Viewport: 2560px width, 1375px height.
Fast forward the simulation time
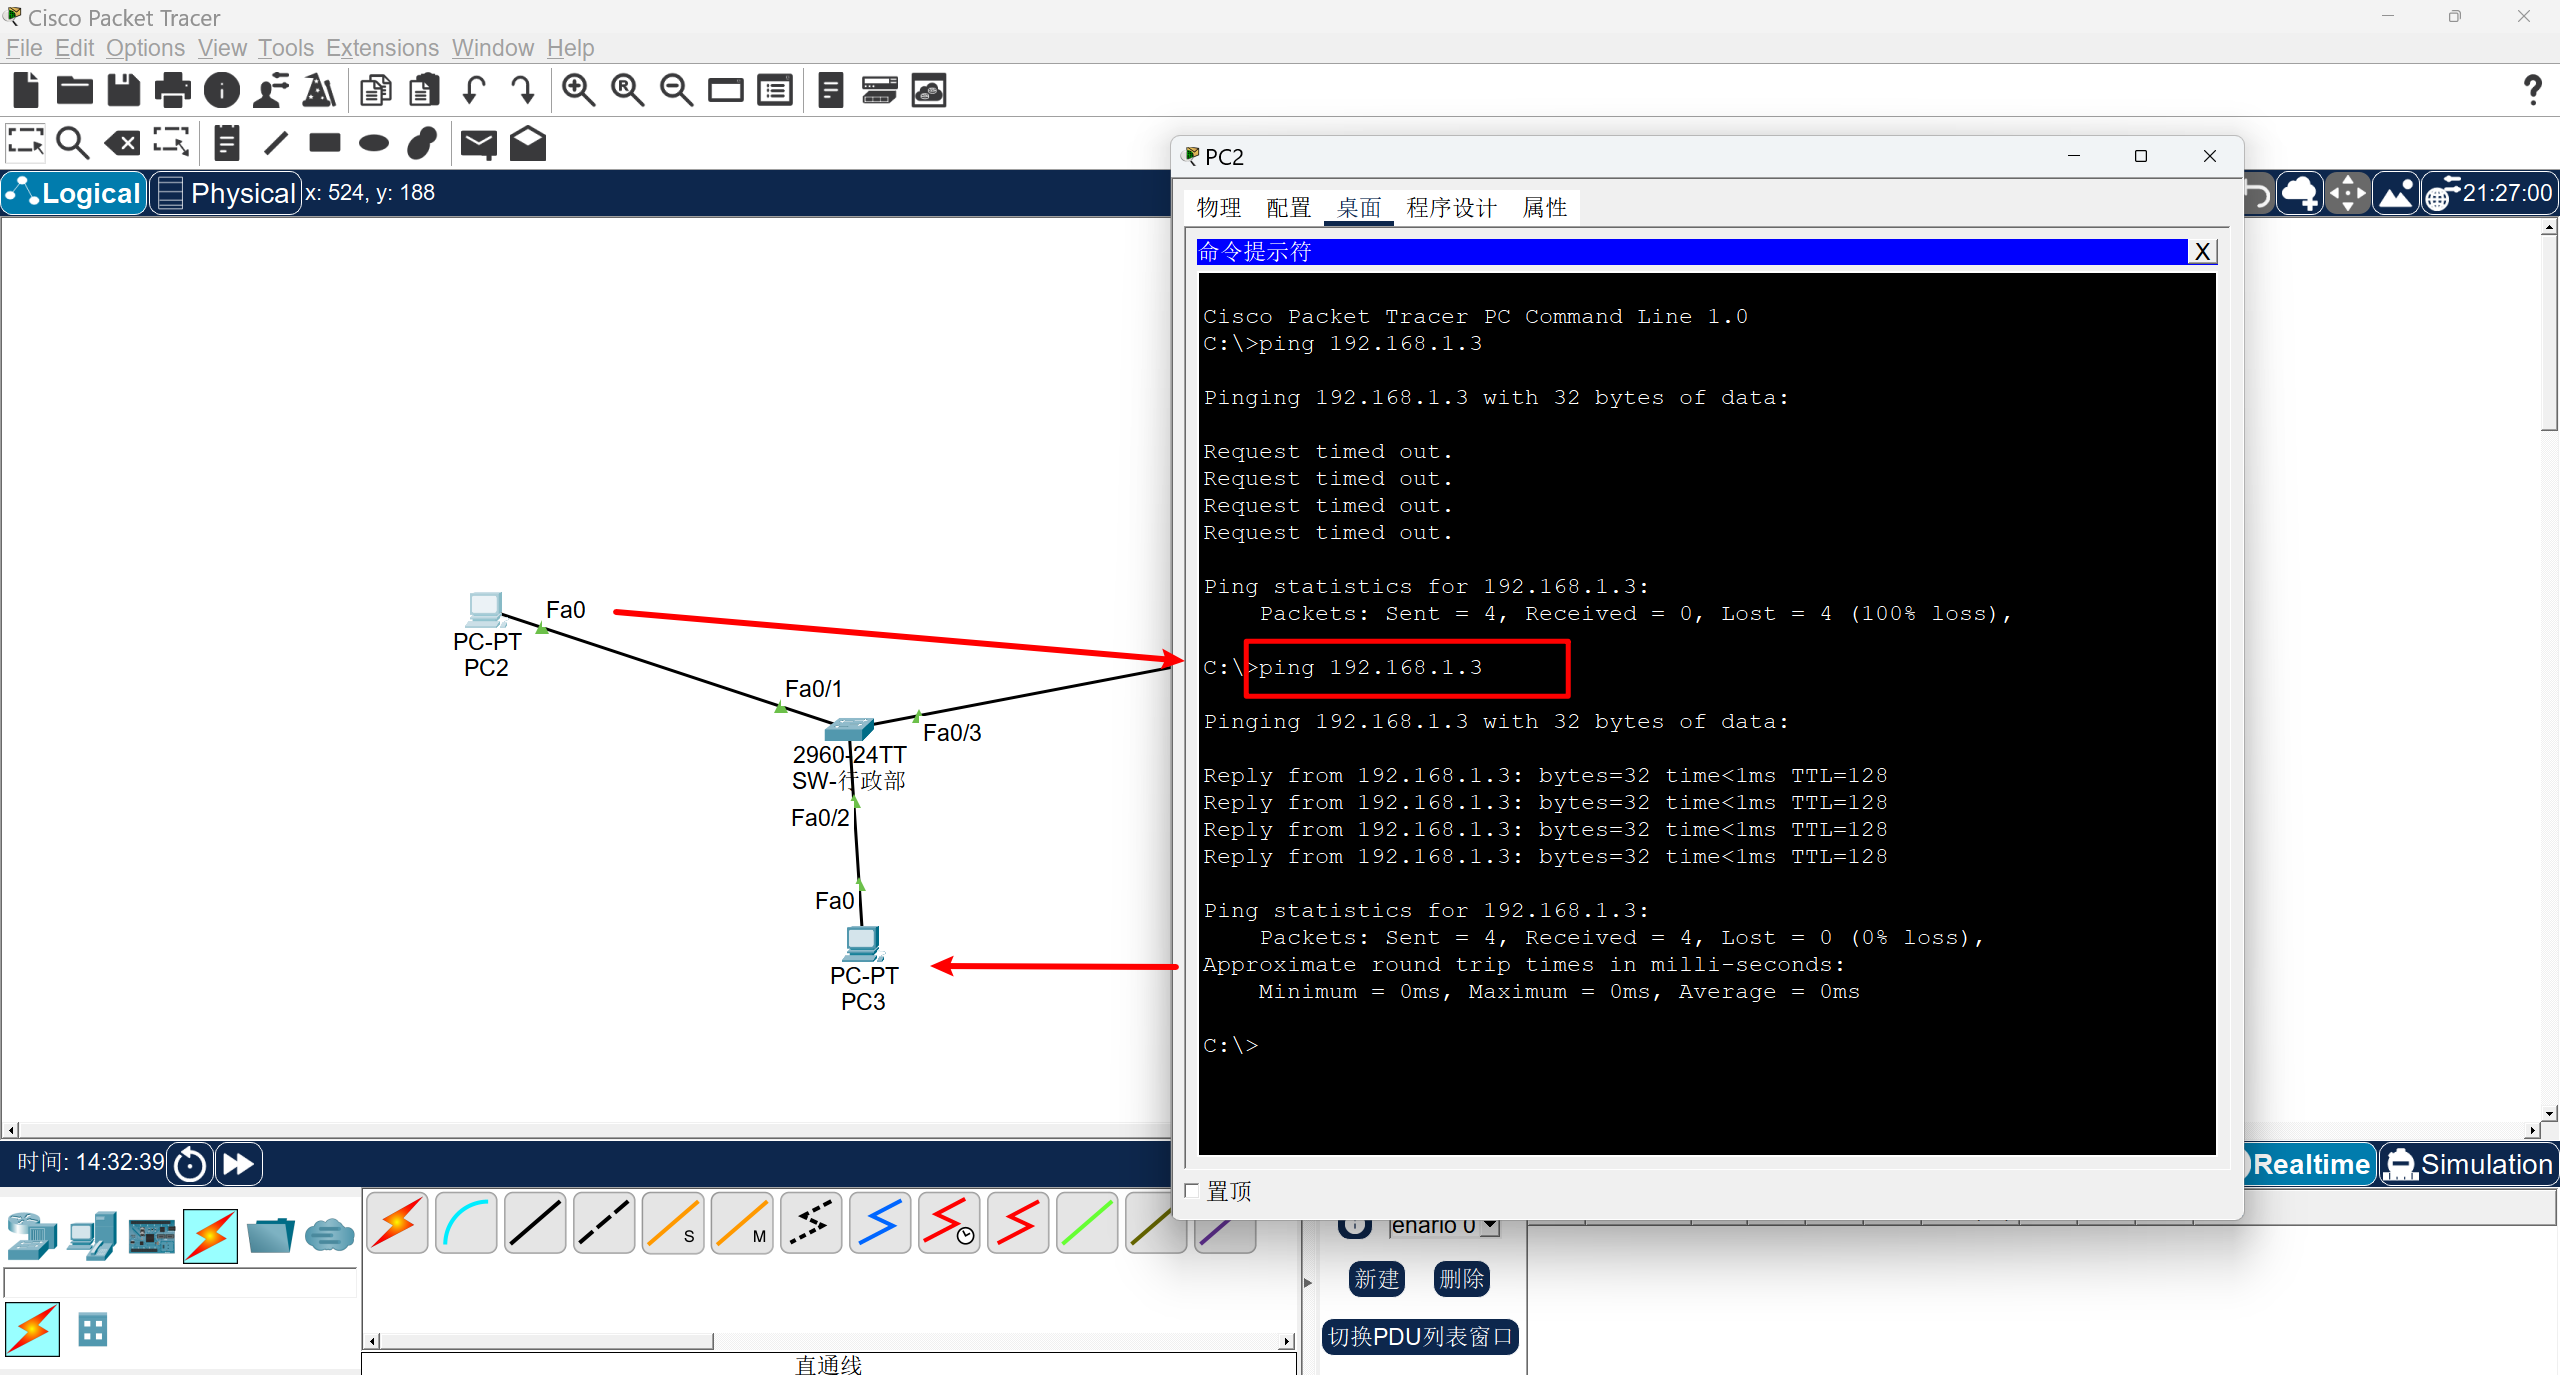tap(239, 1164)
